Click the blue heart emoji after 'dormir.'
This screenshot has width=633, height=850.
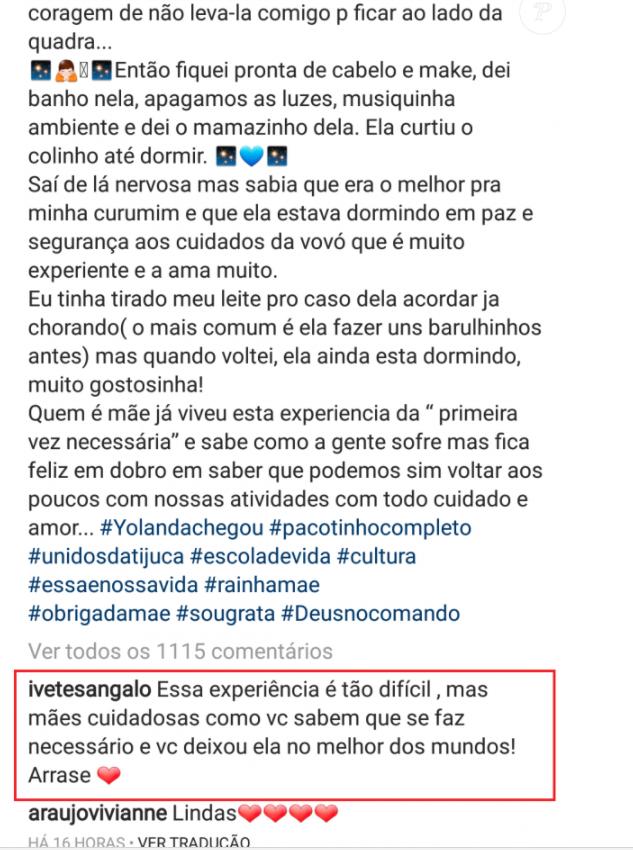[x=254, y=157]
